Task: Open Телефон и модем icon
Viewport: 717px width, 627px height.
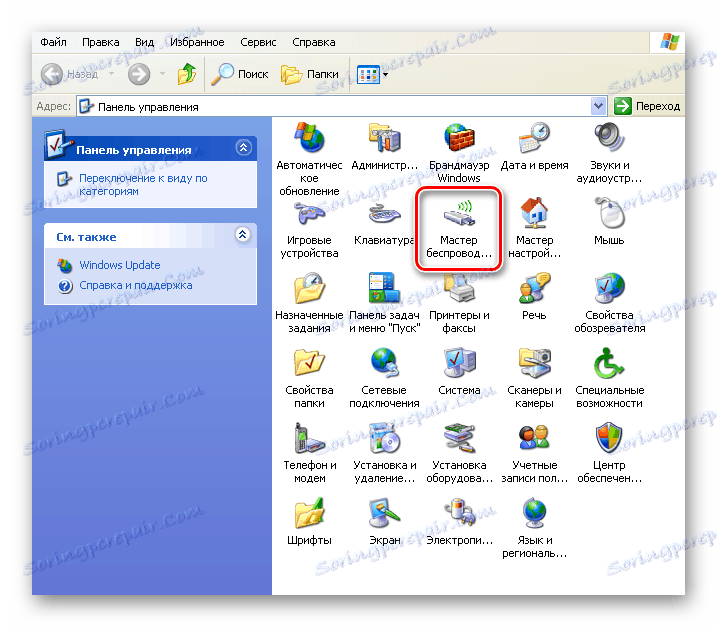Action: click(310, 438)
